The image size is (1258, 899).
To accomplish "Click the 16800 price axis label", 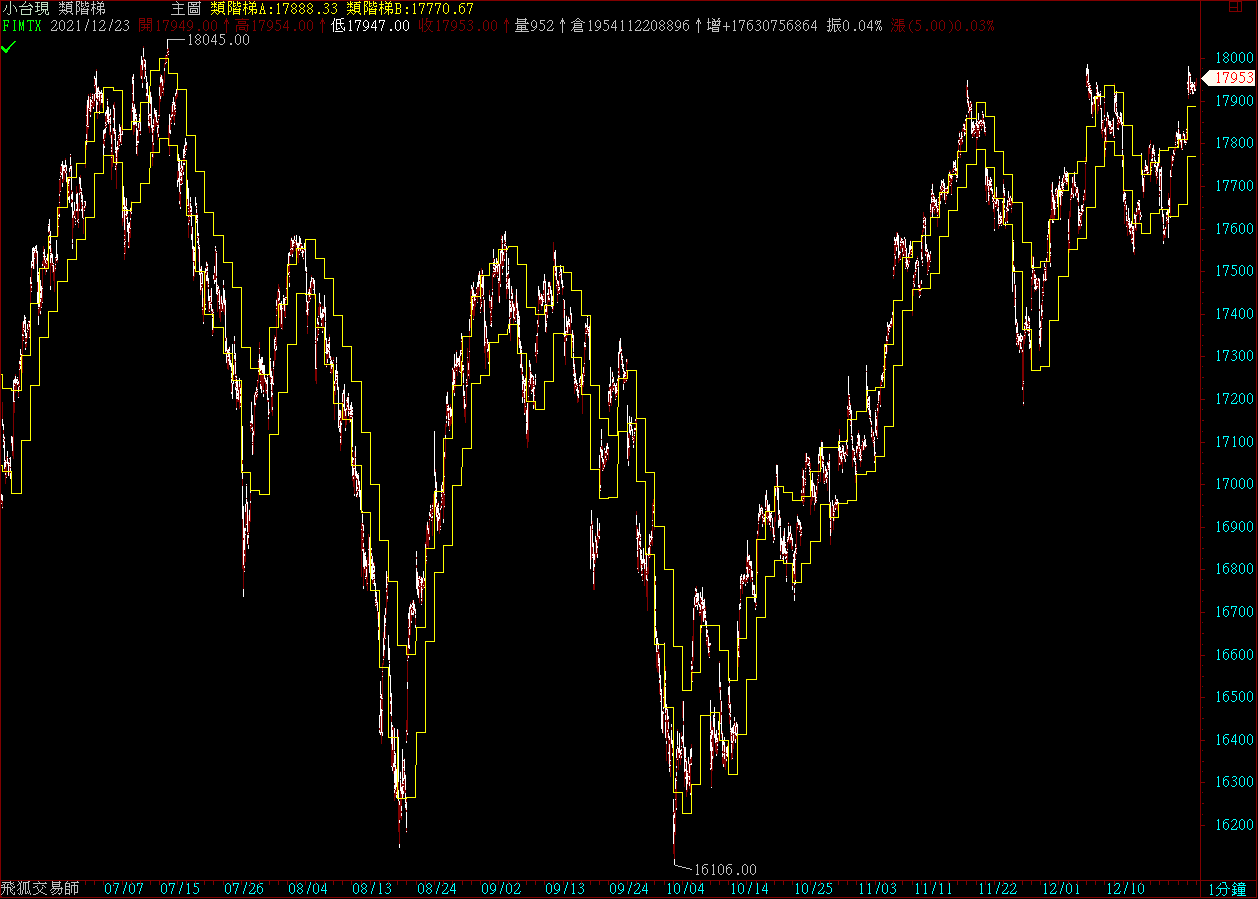I will (x=1234, y=569).
